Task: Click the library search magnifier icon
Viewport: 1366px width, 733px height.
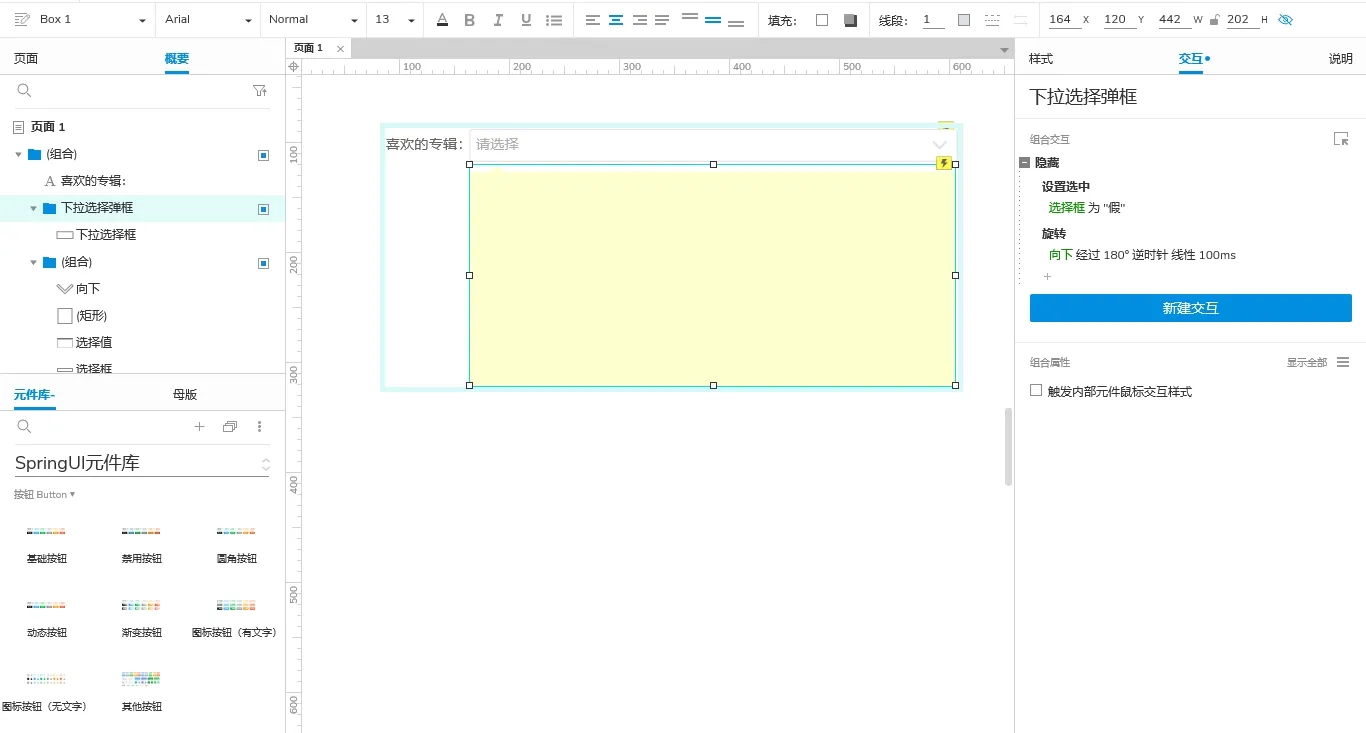Action: [x=24, y=427]
